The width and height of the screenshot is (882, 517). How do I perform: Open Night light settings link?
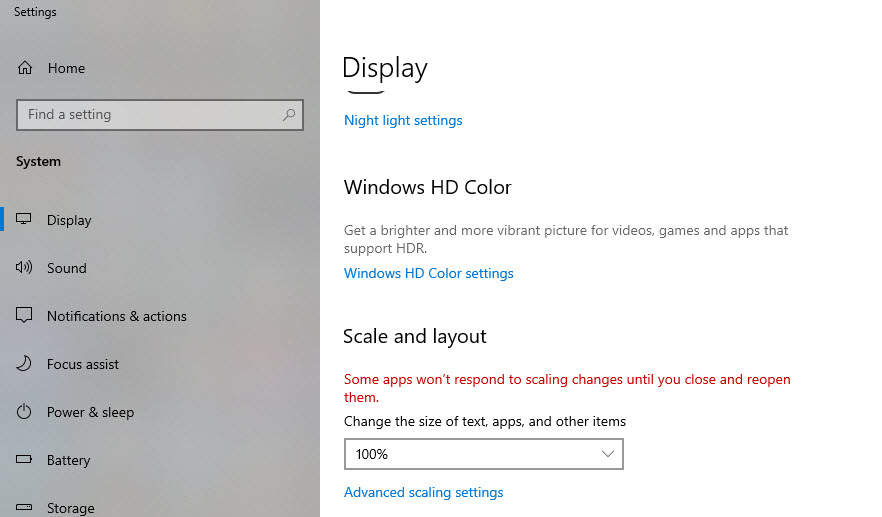(x=403, y=120)
